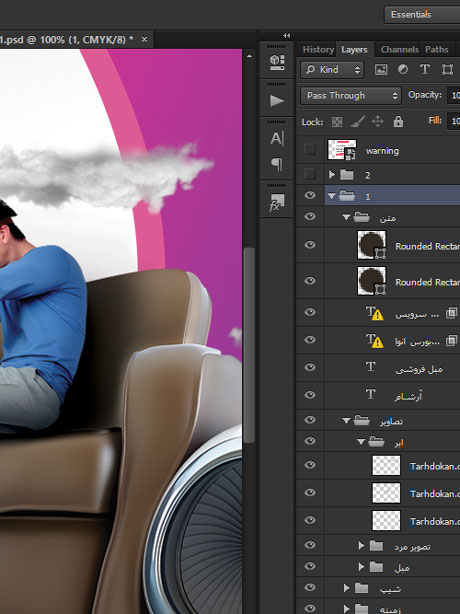Show the hidden warning layer

[310, 149]
